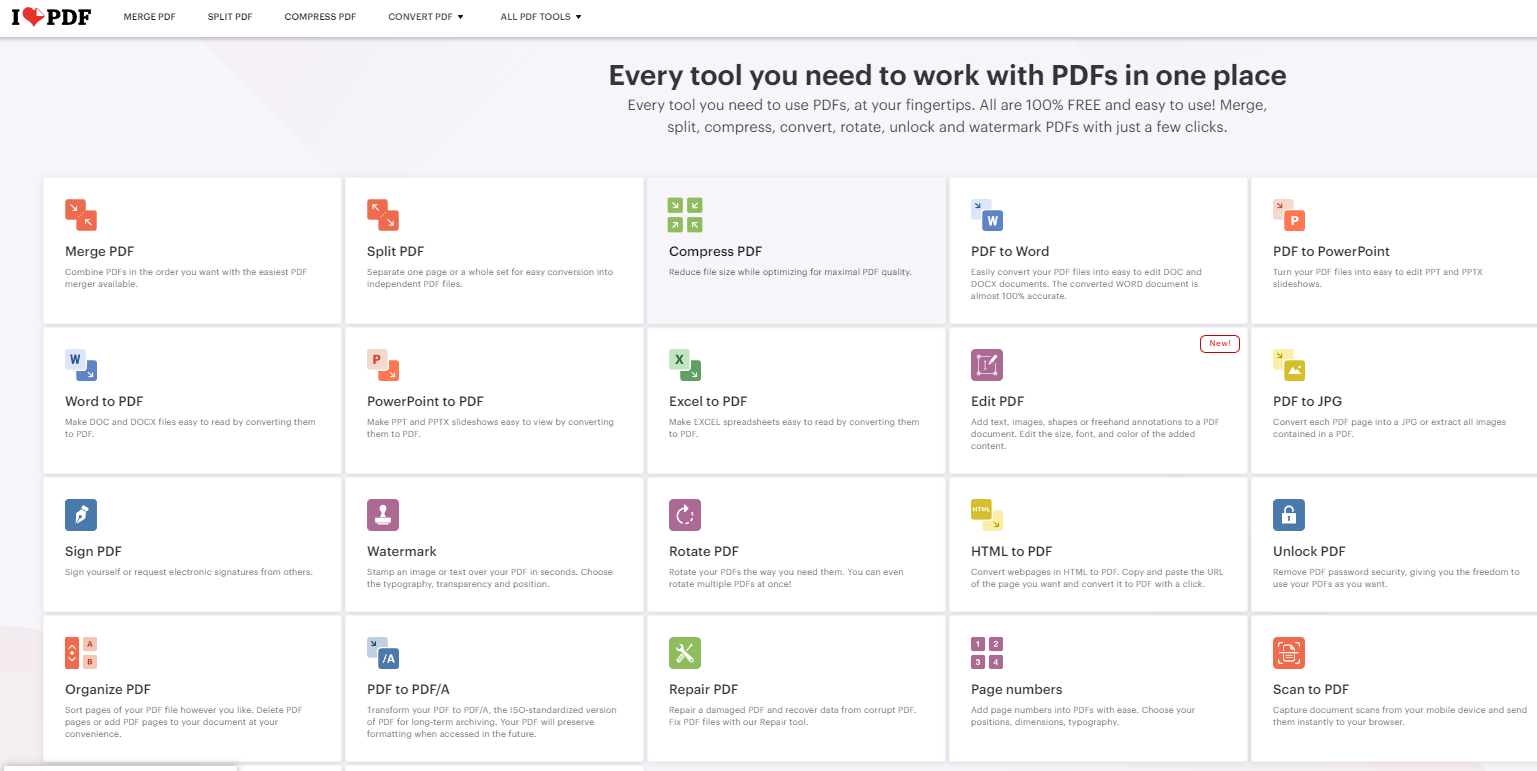Image resolution: width=1537 pixels, height=771 pixels.
Task: Click the 'Convert webpages in HTML to PDF' description
Action: click(x=1097, y=578)
